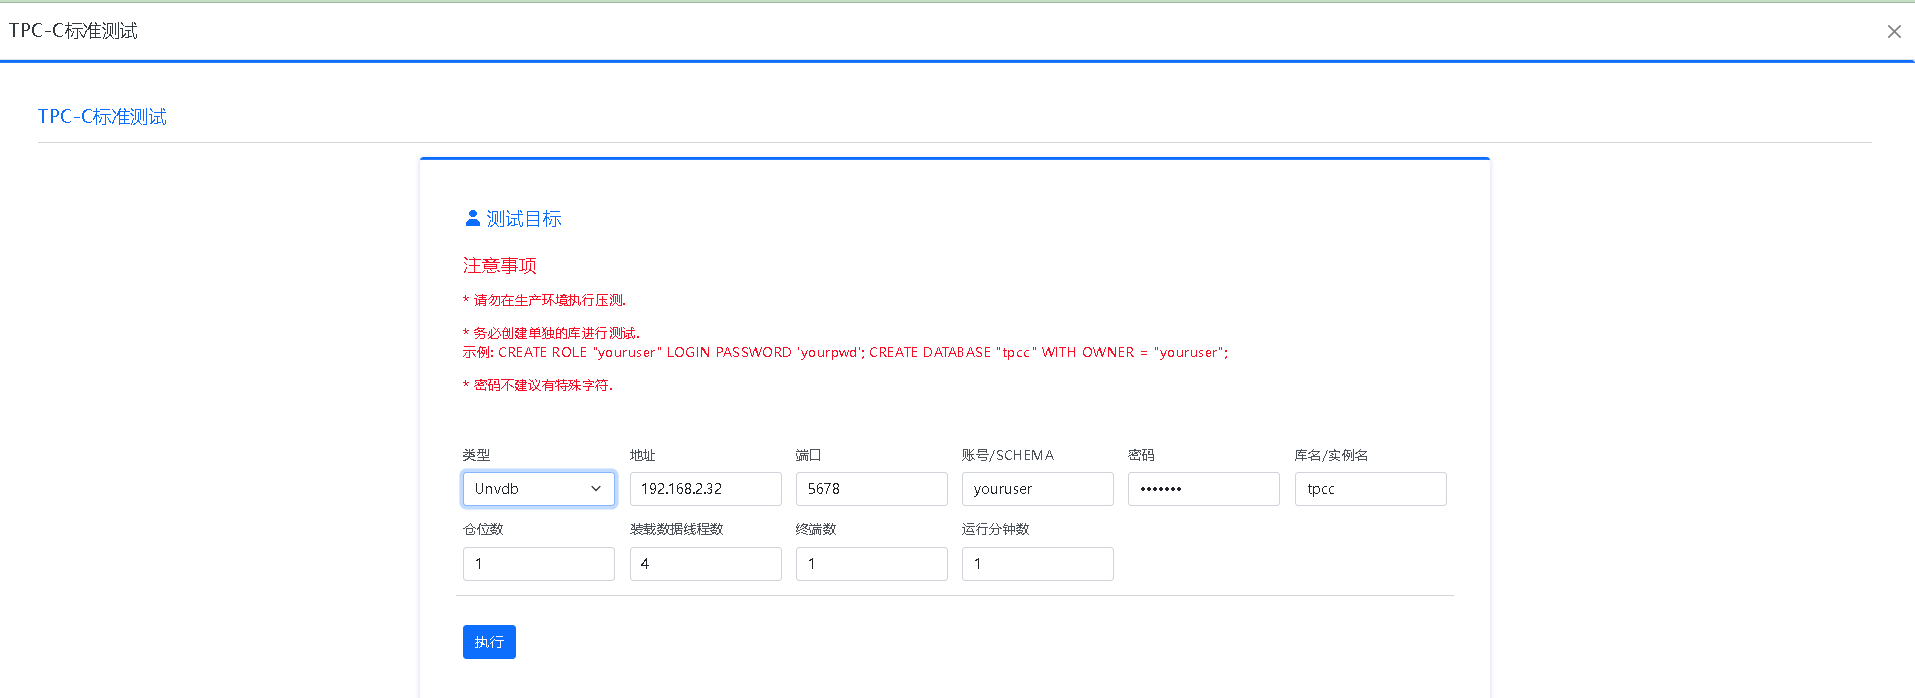Click the 仓位数 input field
The width and height of the screenshot is (1915, 698).
point(539,564)
